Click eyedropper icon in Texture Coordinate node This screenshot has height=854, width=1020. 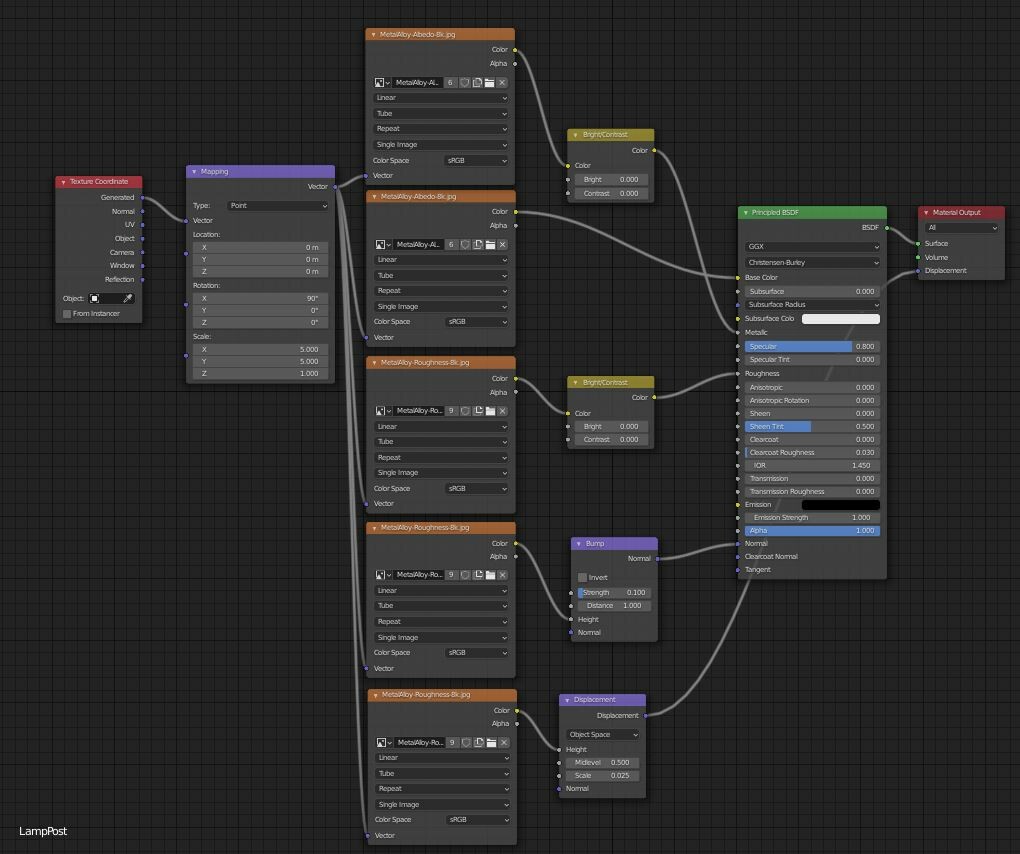click(x=128, y=299)
